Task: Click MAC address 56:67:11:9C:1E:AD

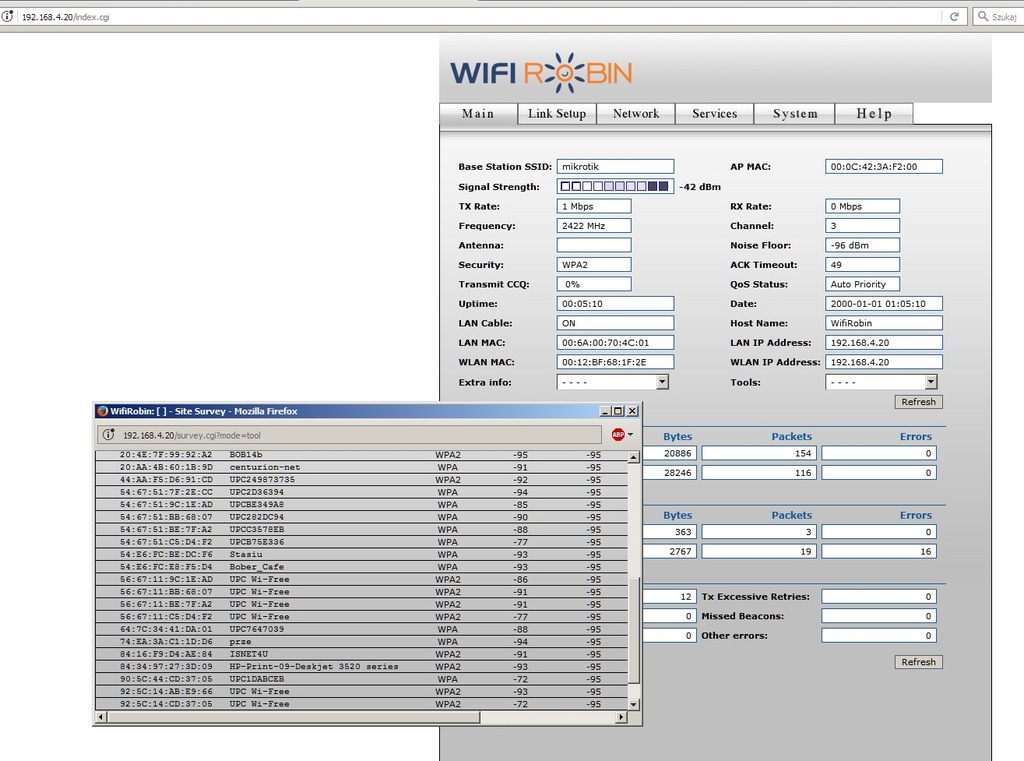Action: point(166,579)
